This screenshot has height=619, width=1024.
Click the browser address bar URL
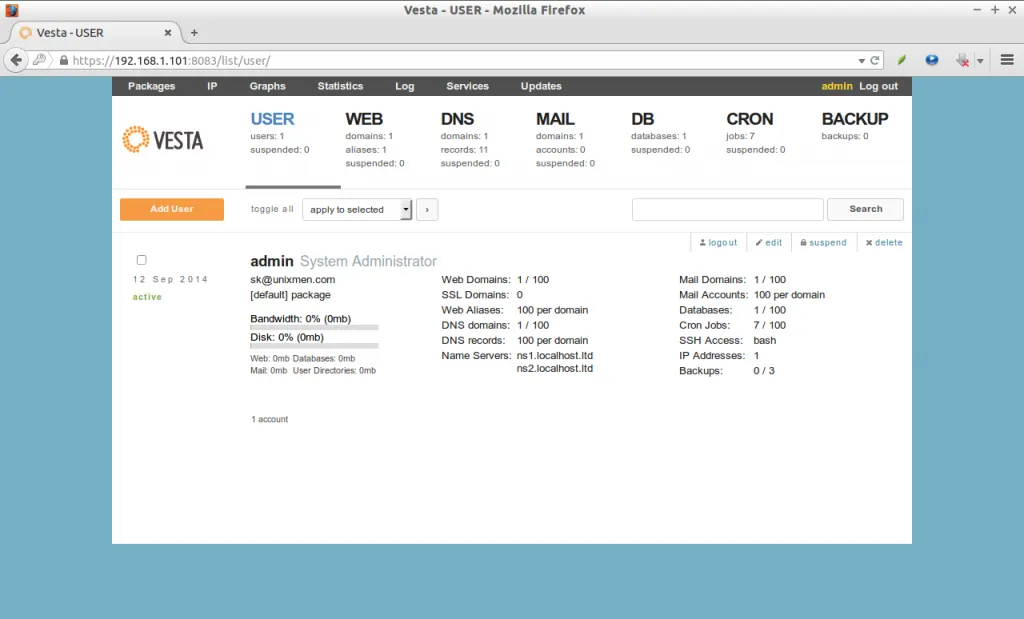pyautogui.click(x=171, y=61)
